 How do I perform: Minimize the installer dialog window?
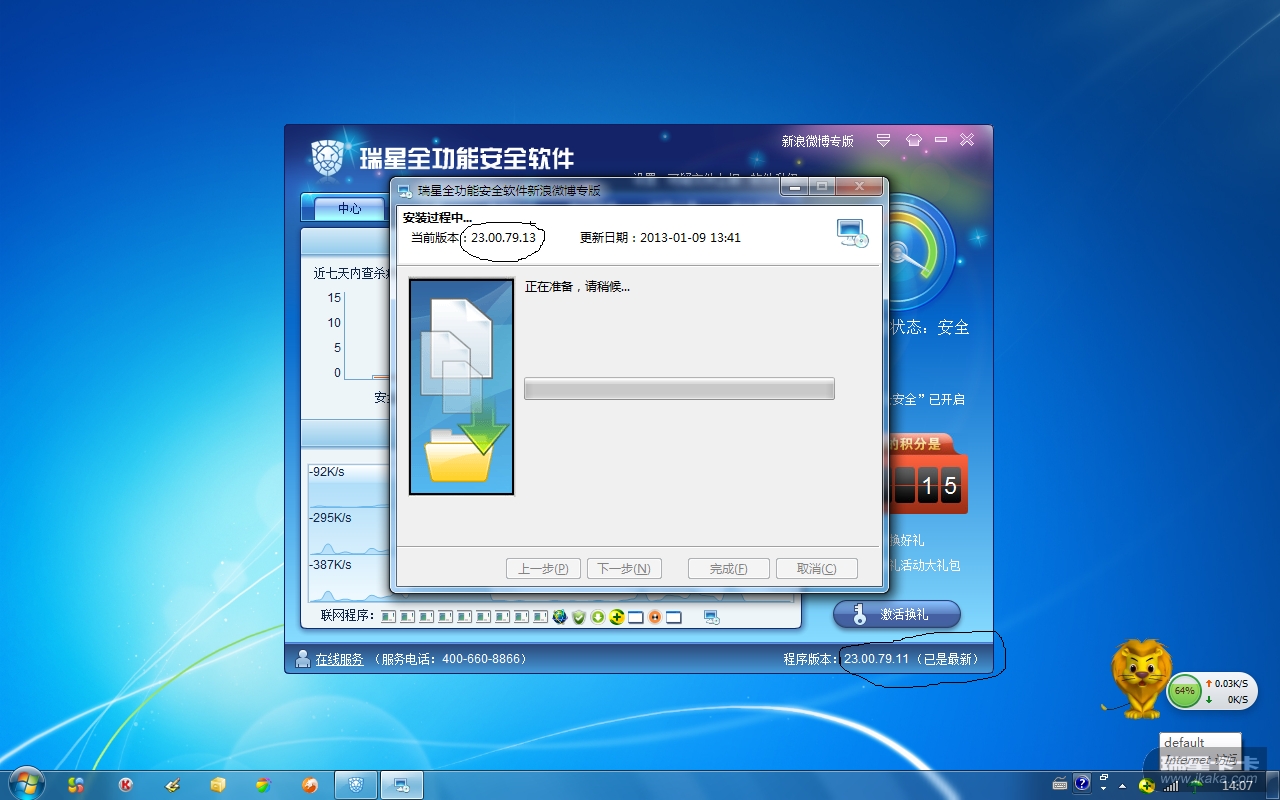795,187
